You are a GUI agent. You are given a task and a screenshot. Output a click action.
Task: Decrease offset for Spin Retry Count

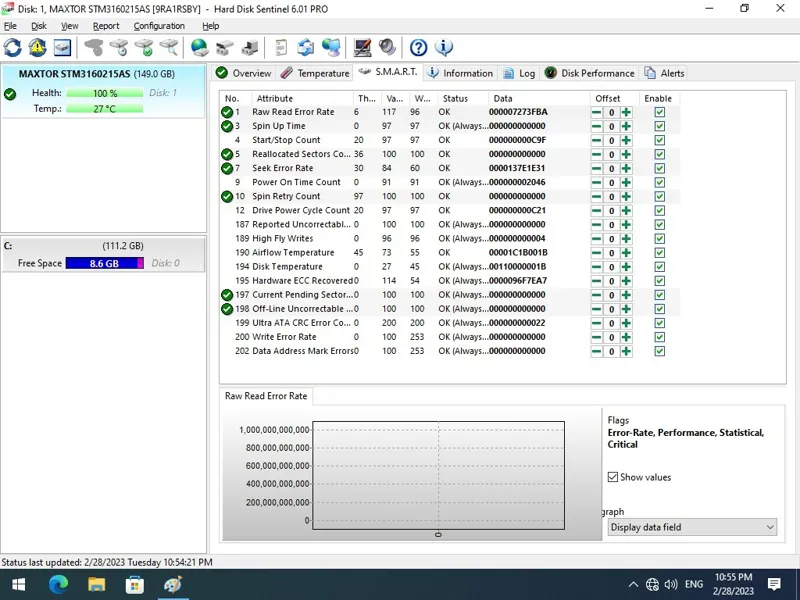point(596,196)
